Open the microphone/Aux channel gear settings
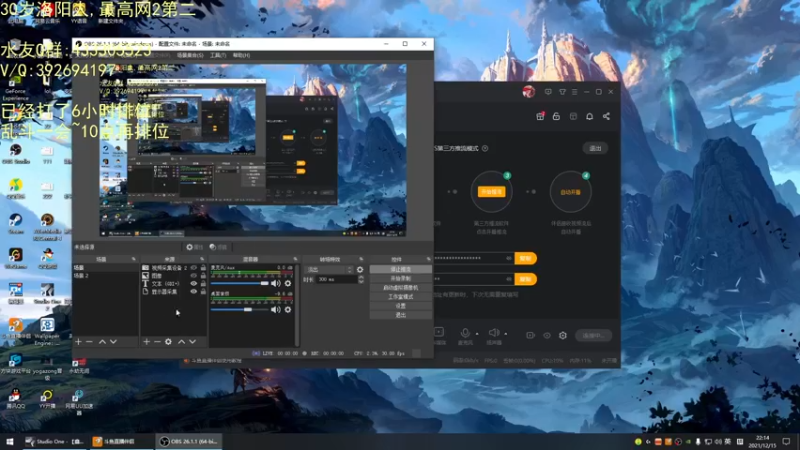This screenshot has width=800, height=450. [288, 283]
